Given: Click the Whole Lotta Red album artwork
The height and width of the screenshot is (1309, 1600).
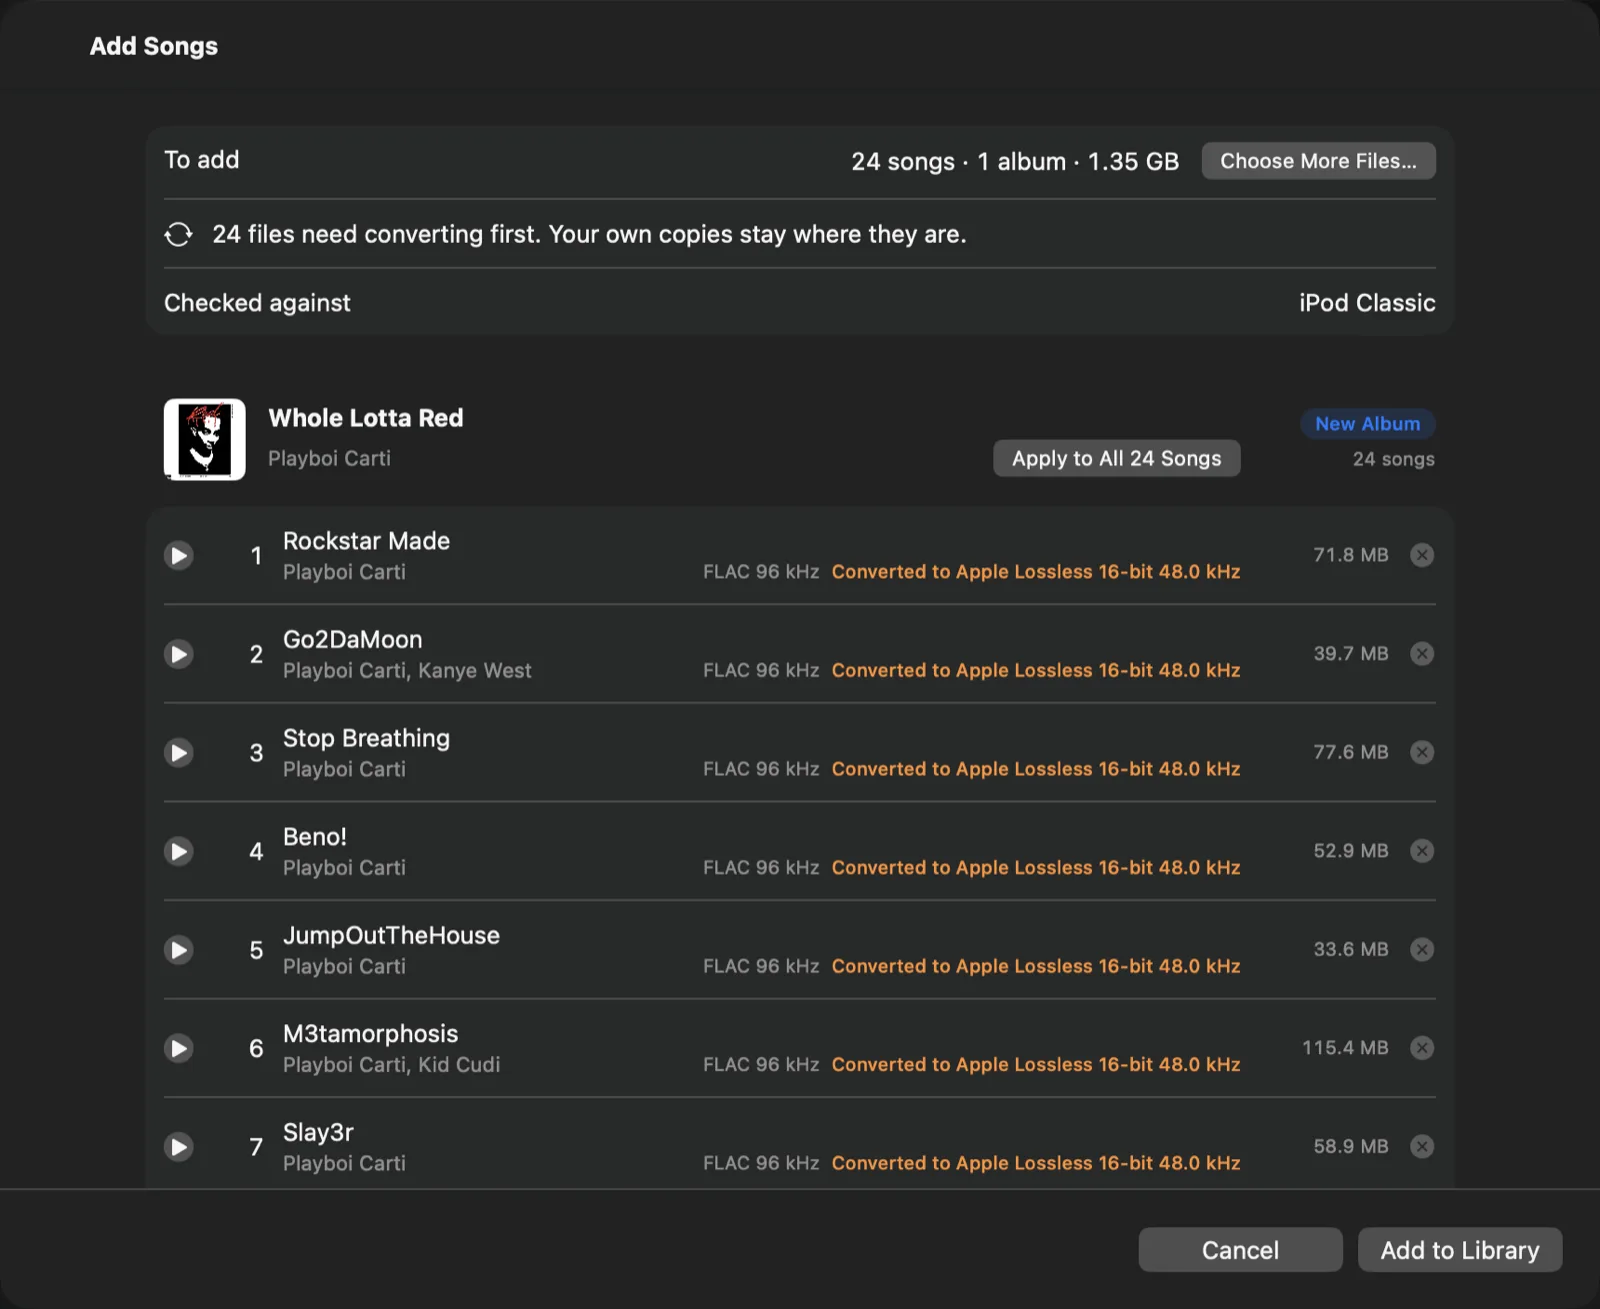Looking at the screenshot, I should (205, 440).
